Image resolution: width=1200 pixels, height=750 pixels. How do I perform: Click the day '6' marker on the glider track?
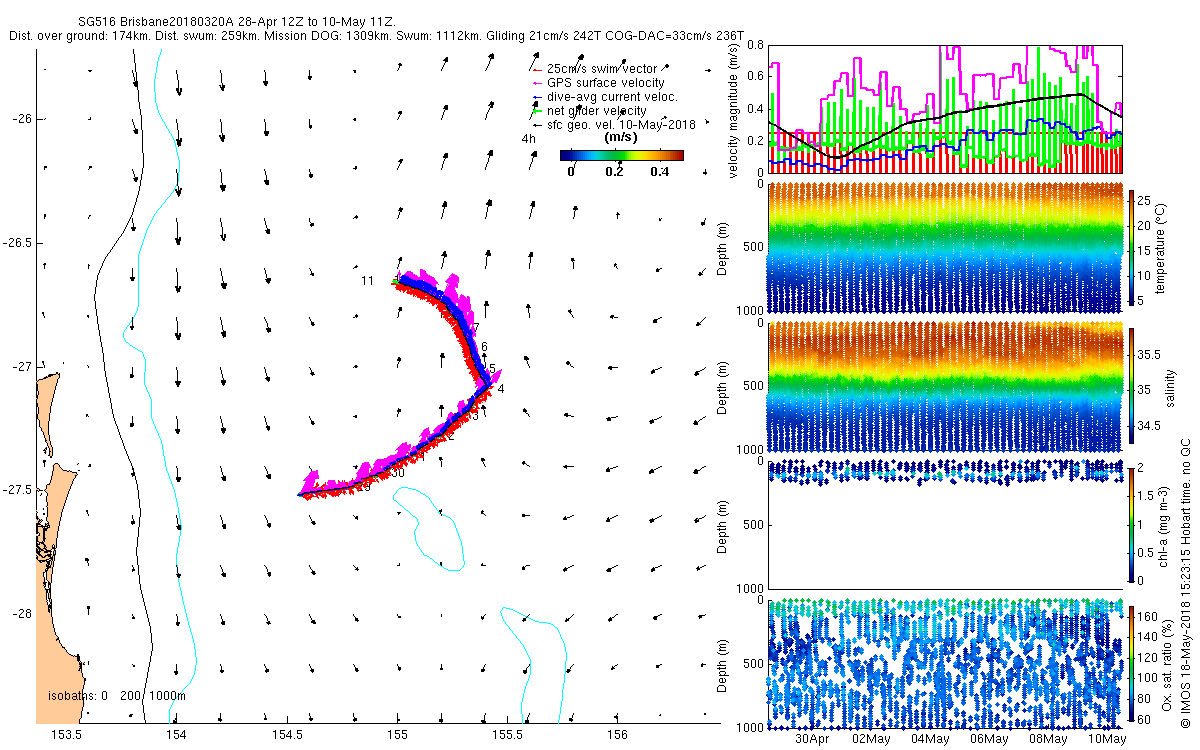(484, 347)
